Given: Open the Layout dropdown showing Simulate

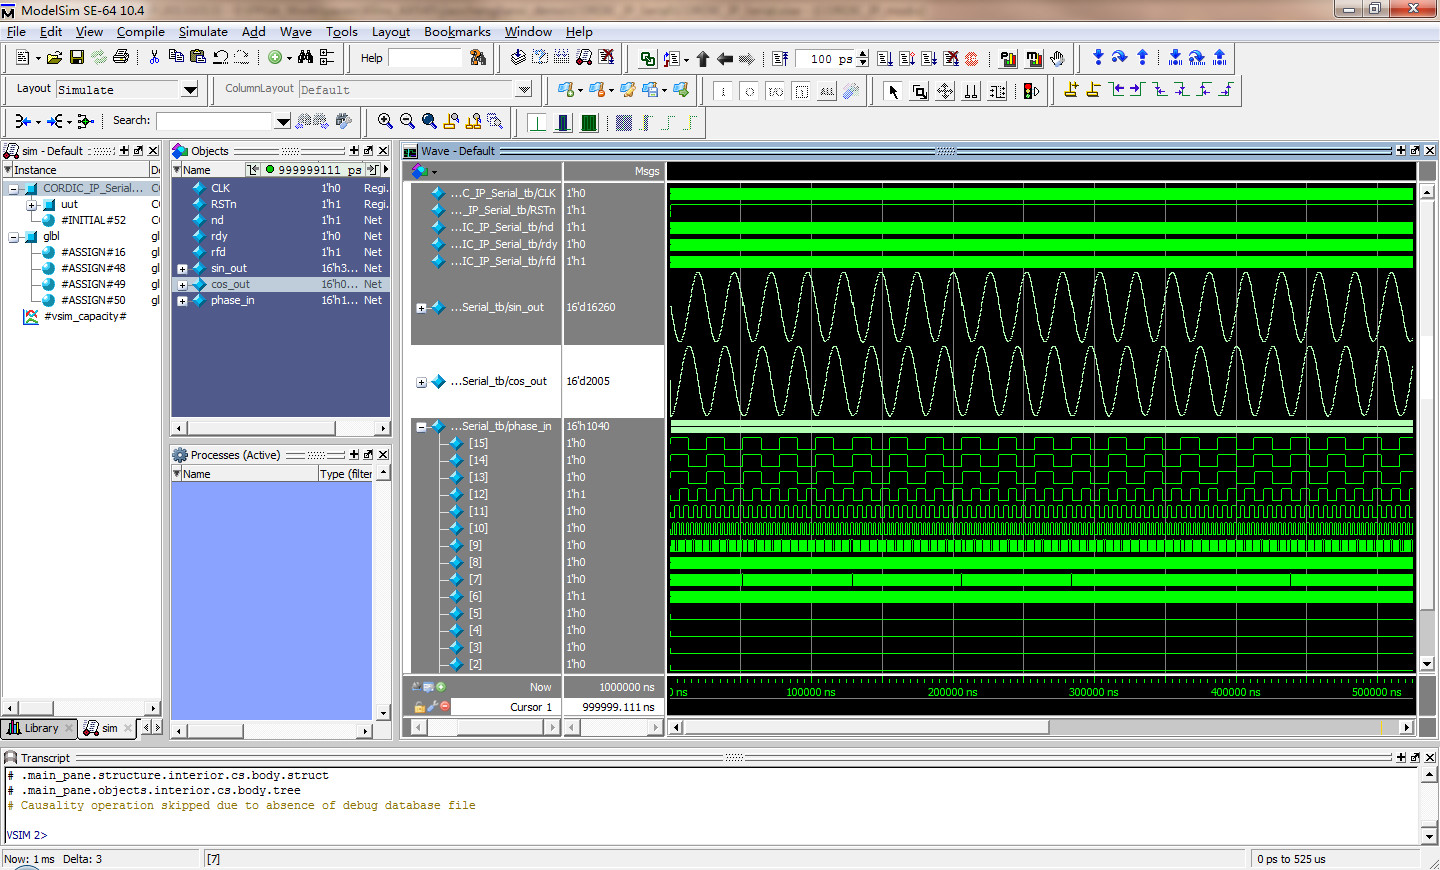Looking at the screenshot, I should coord(190,90).
